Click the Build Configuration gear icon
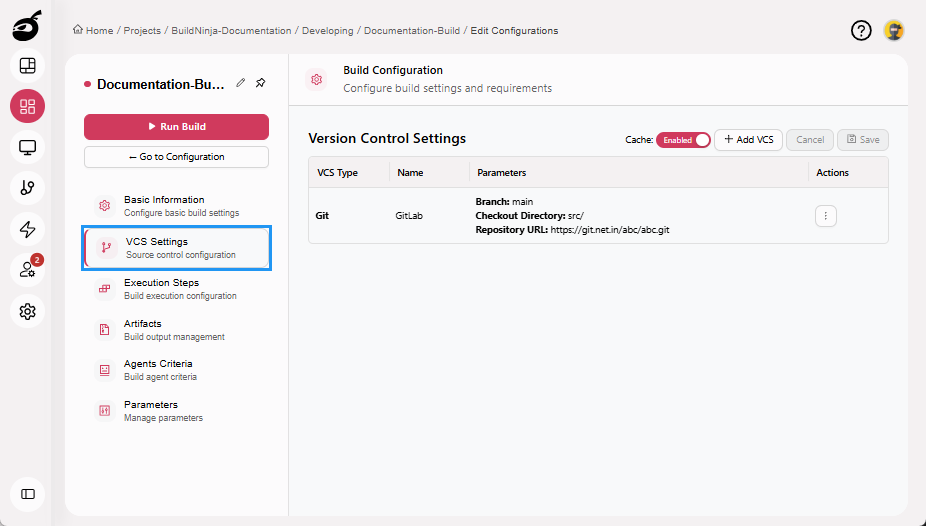This screenshot has height=526, width=926. pyautogui.click(x=317, y=79)
